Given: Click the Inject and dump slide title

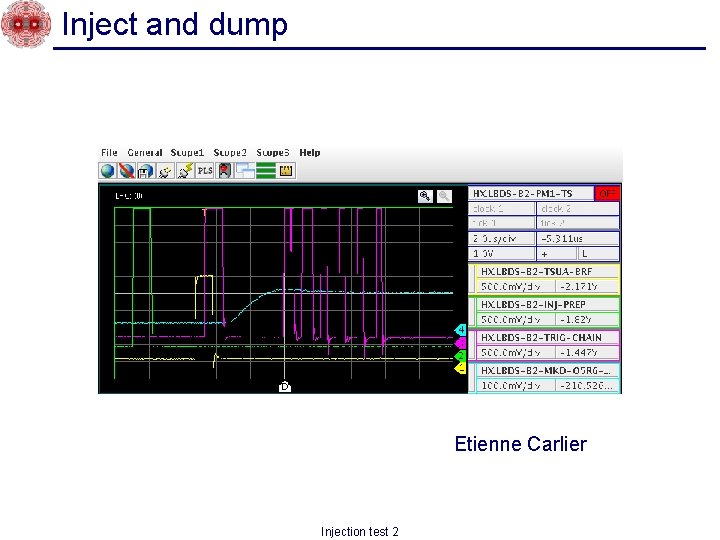Looking at the screenshot, I should pos(174,24).
